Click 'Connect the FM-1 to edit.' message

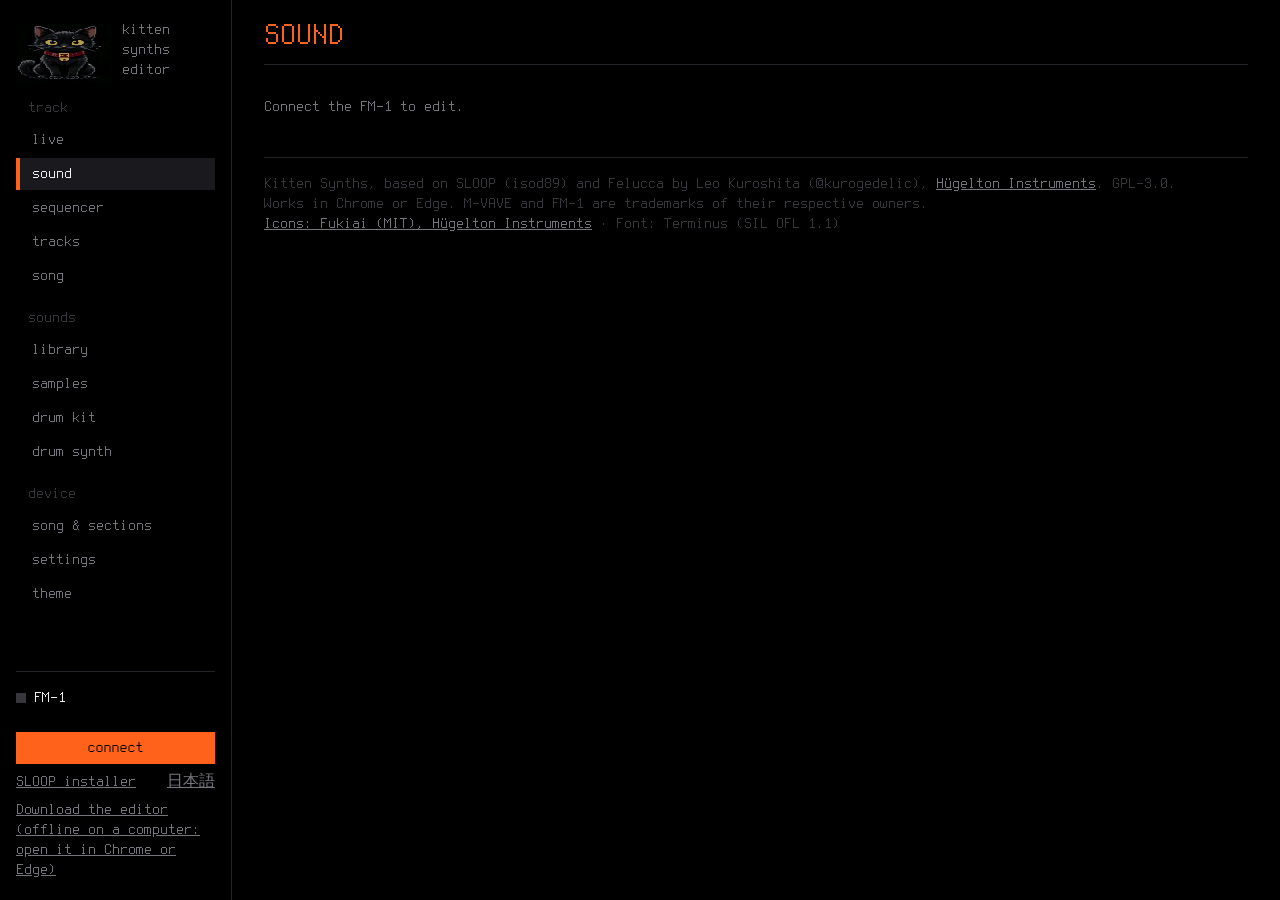(364, 107)
